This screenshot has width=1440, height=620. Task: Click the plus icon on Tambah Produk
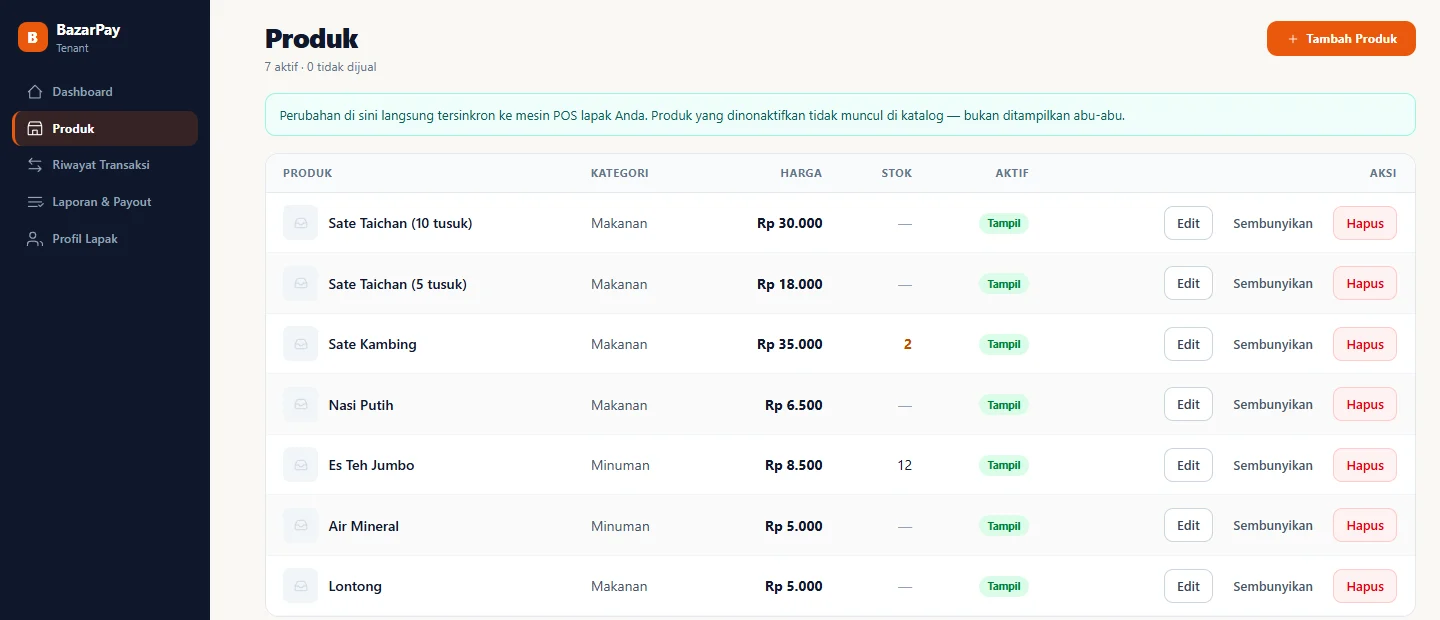tap(1293, 39)
